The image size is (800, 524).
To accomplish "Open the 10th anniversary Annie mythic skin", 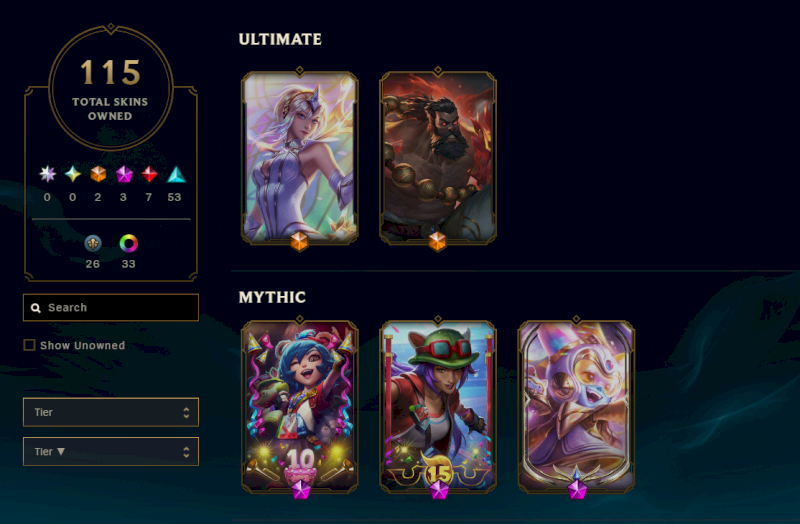I will coord(299,407).
